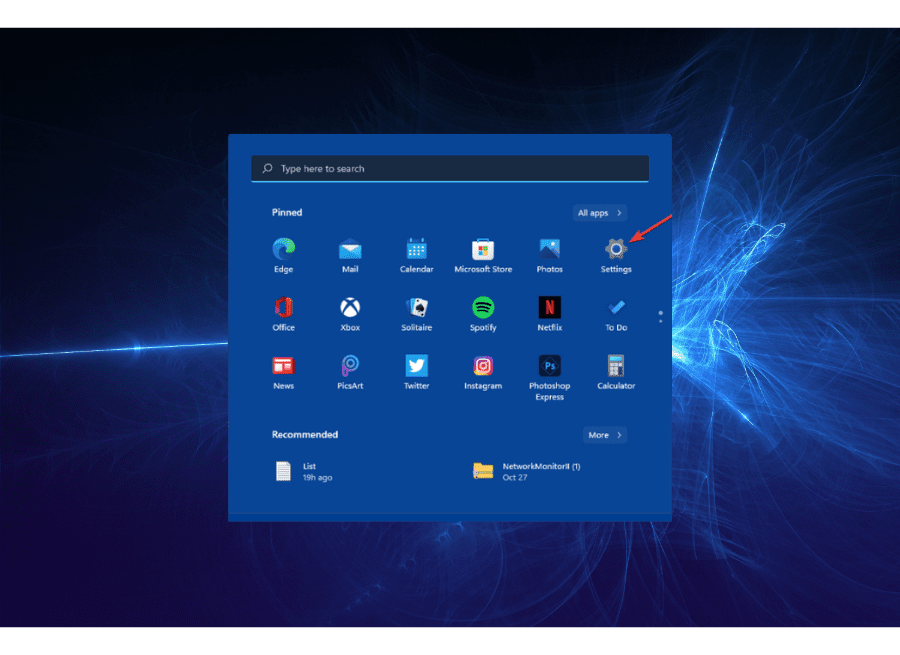Open Microsoft To Do

[616, 307]
